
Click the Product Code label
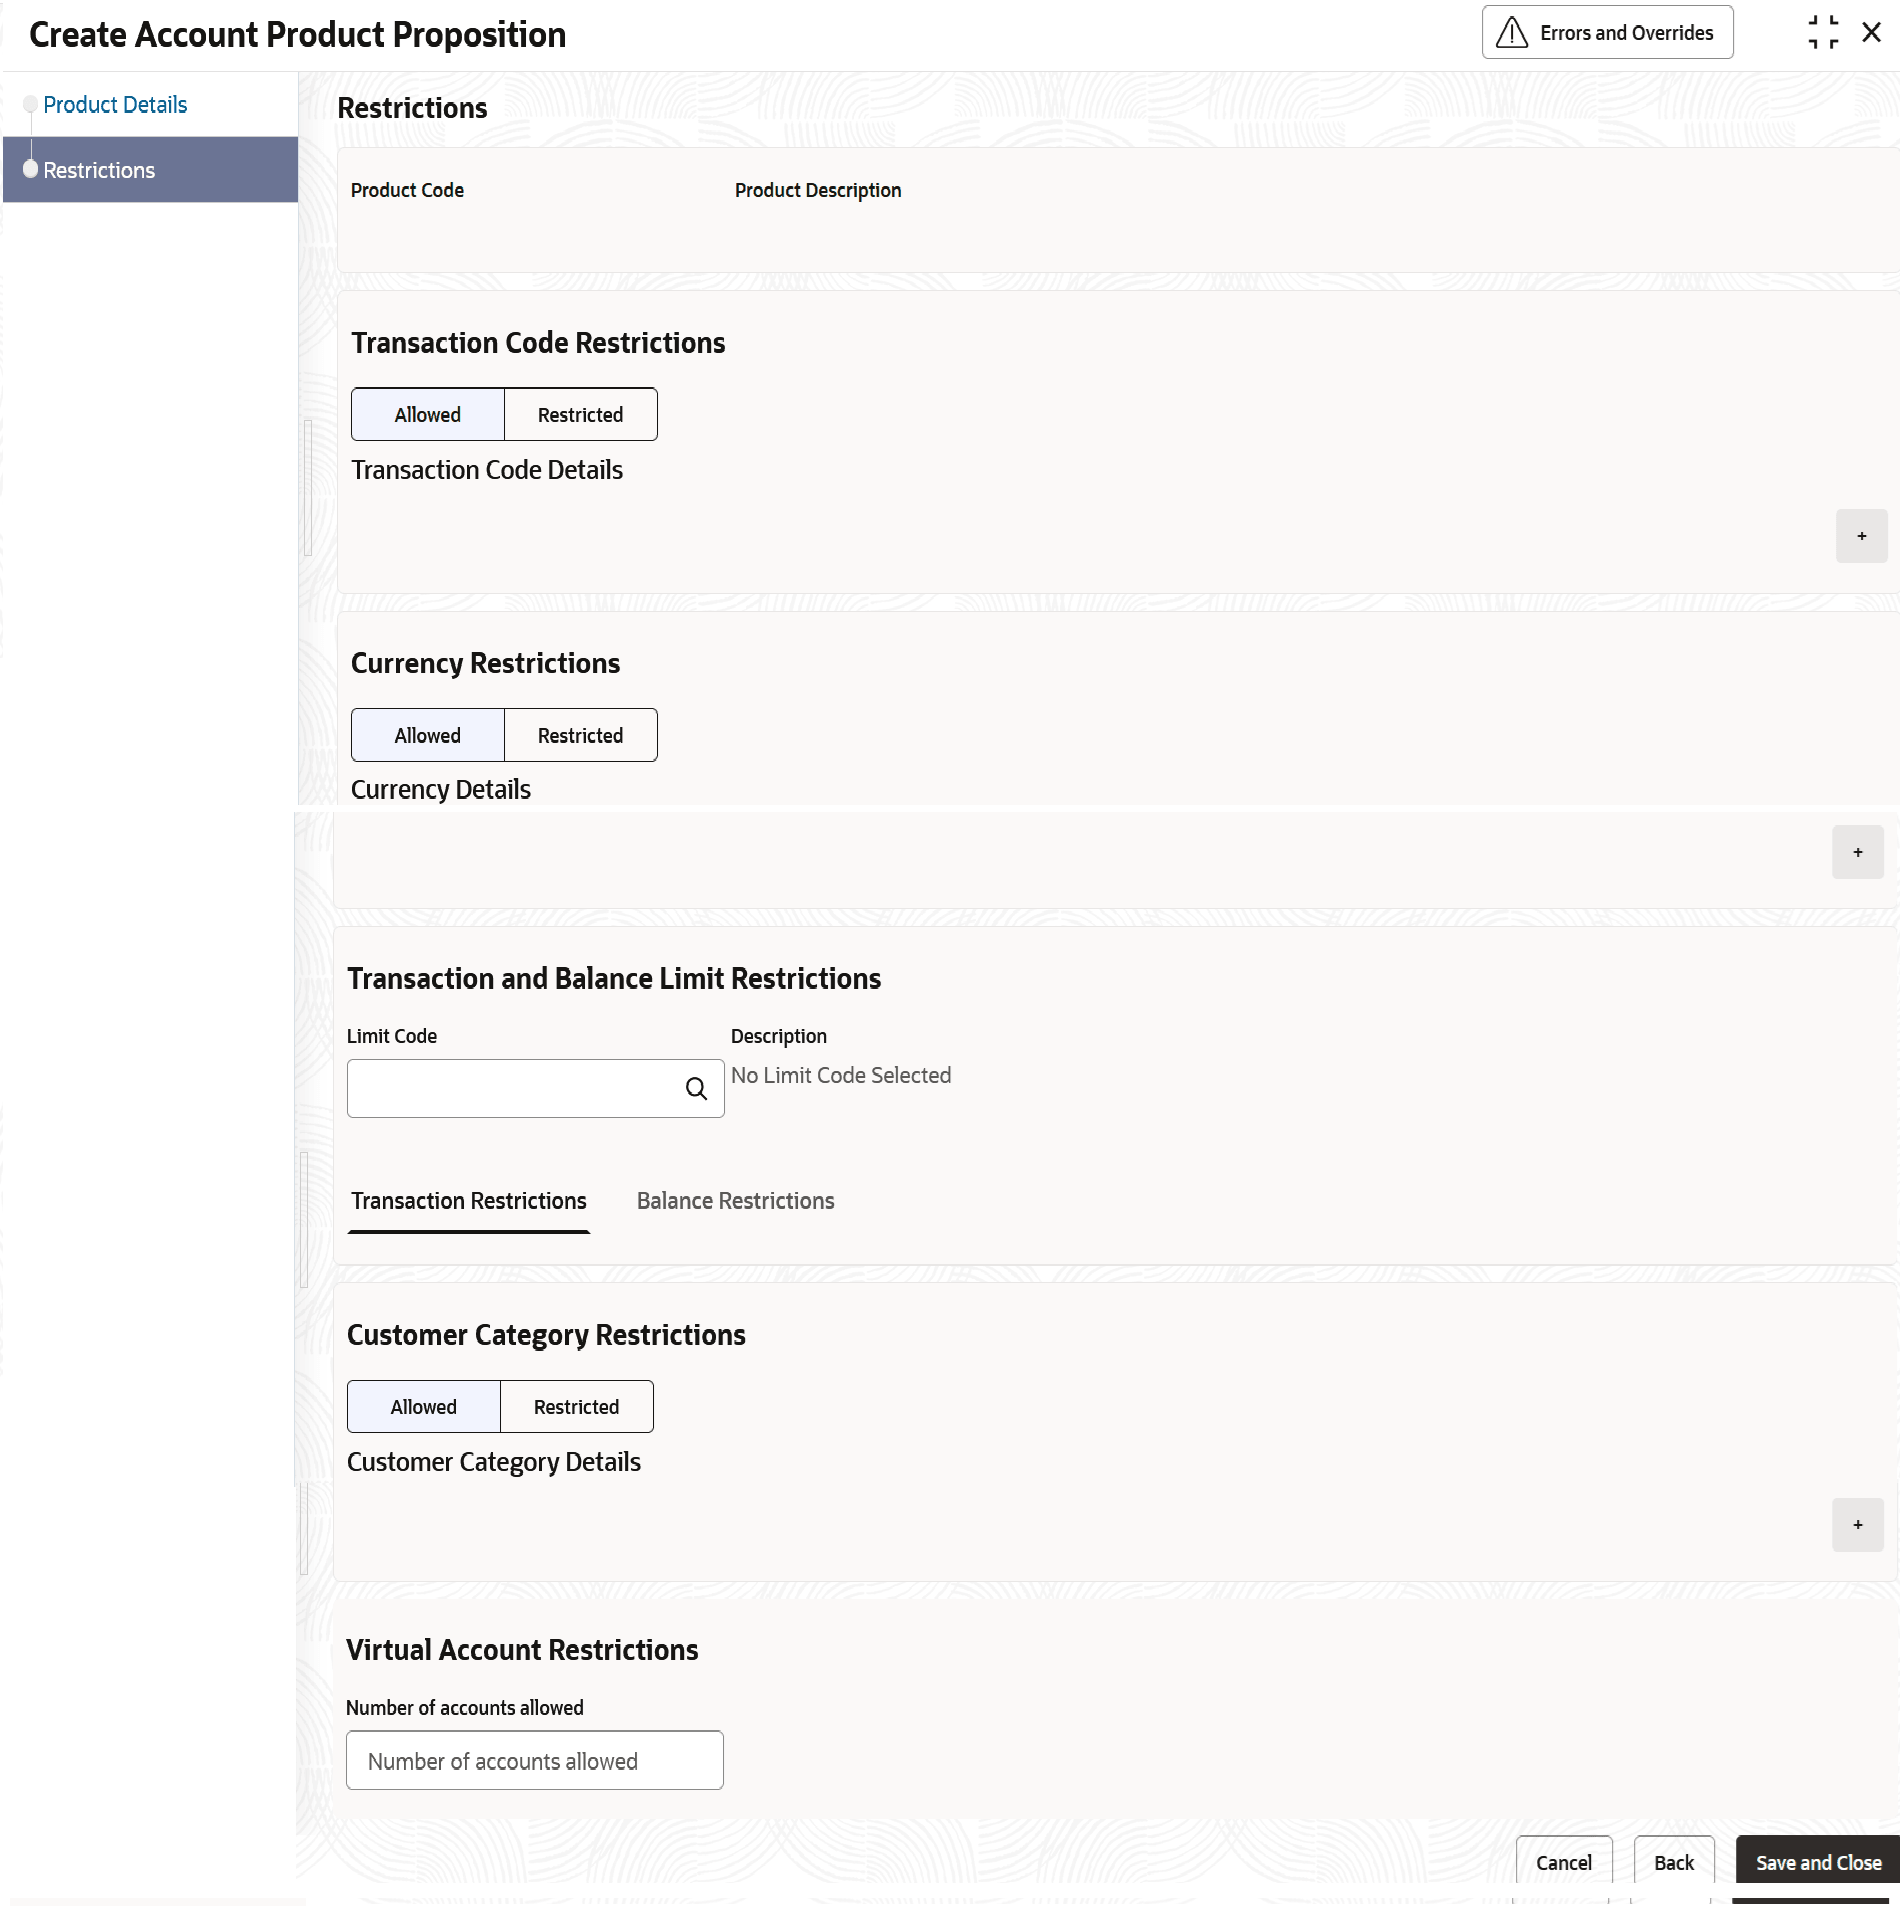tap(407, 190)
